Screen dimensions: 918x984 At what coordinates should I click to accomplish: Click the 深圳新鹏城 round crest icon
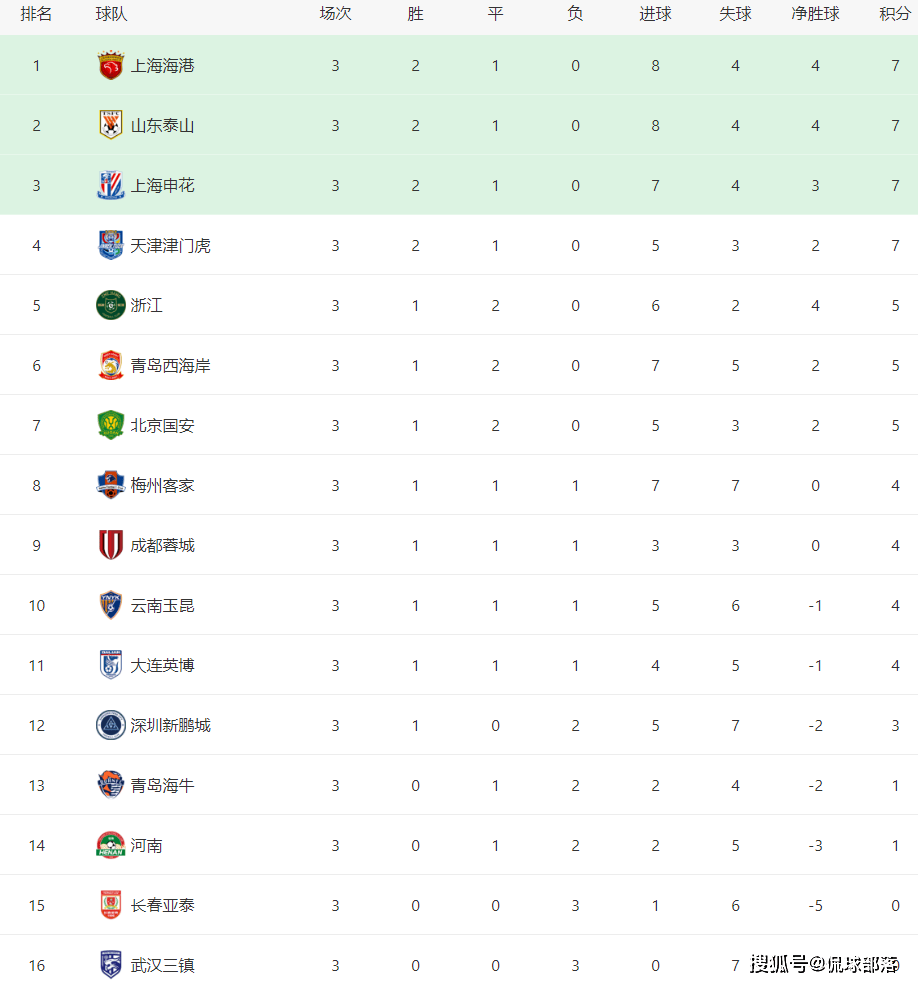(x=111, y=725)
